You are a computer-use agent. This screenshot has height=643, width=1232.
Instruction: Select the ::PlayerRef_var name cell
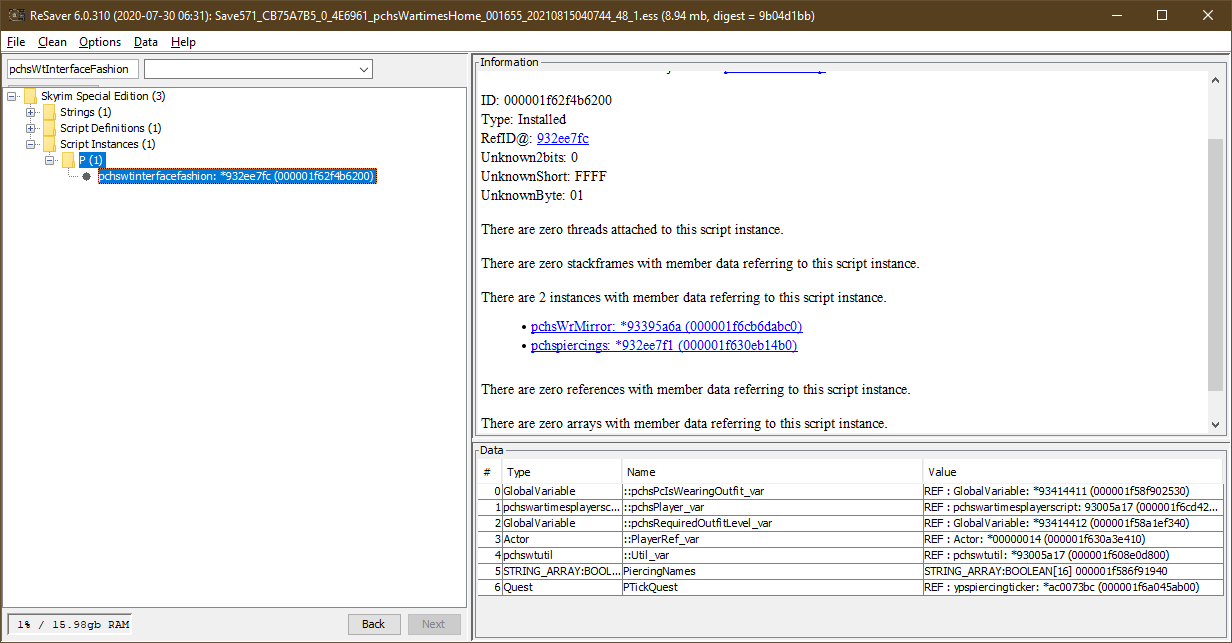click(772, 539)
